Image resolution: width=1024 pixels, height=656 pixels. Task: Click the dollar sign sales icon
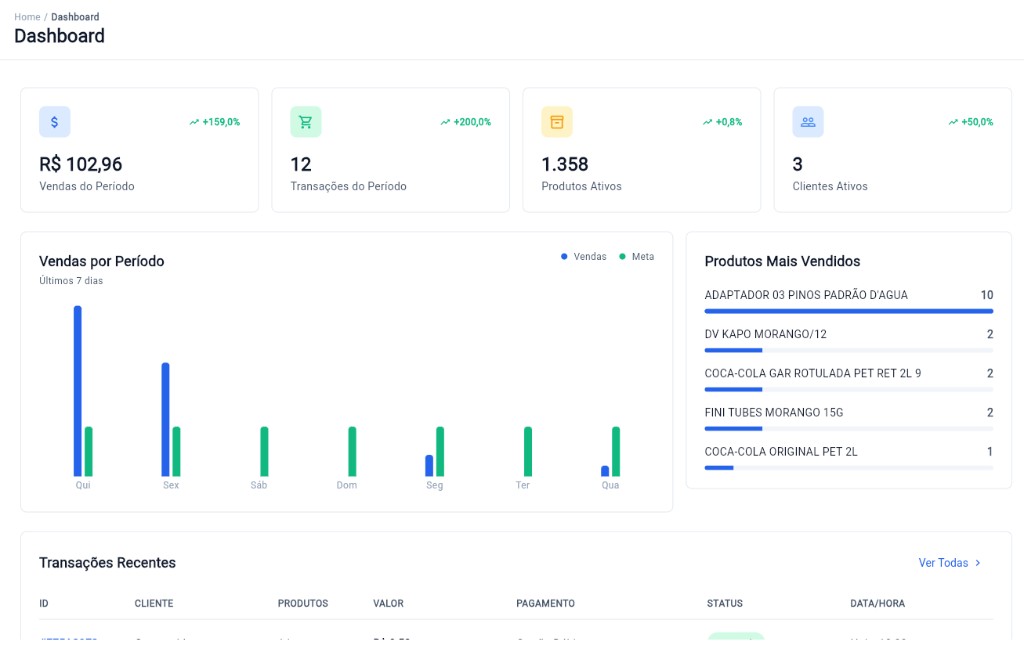(x=54, y=122)
